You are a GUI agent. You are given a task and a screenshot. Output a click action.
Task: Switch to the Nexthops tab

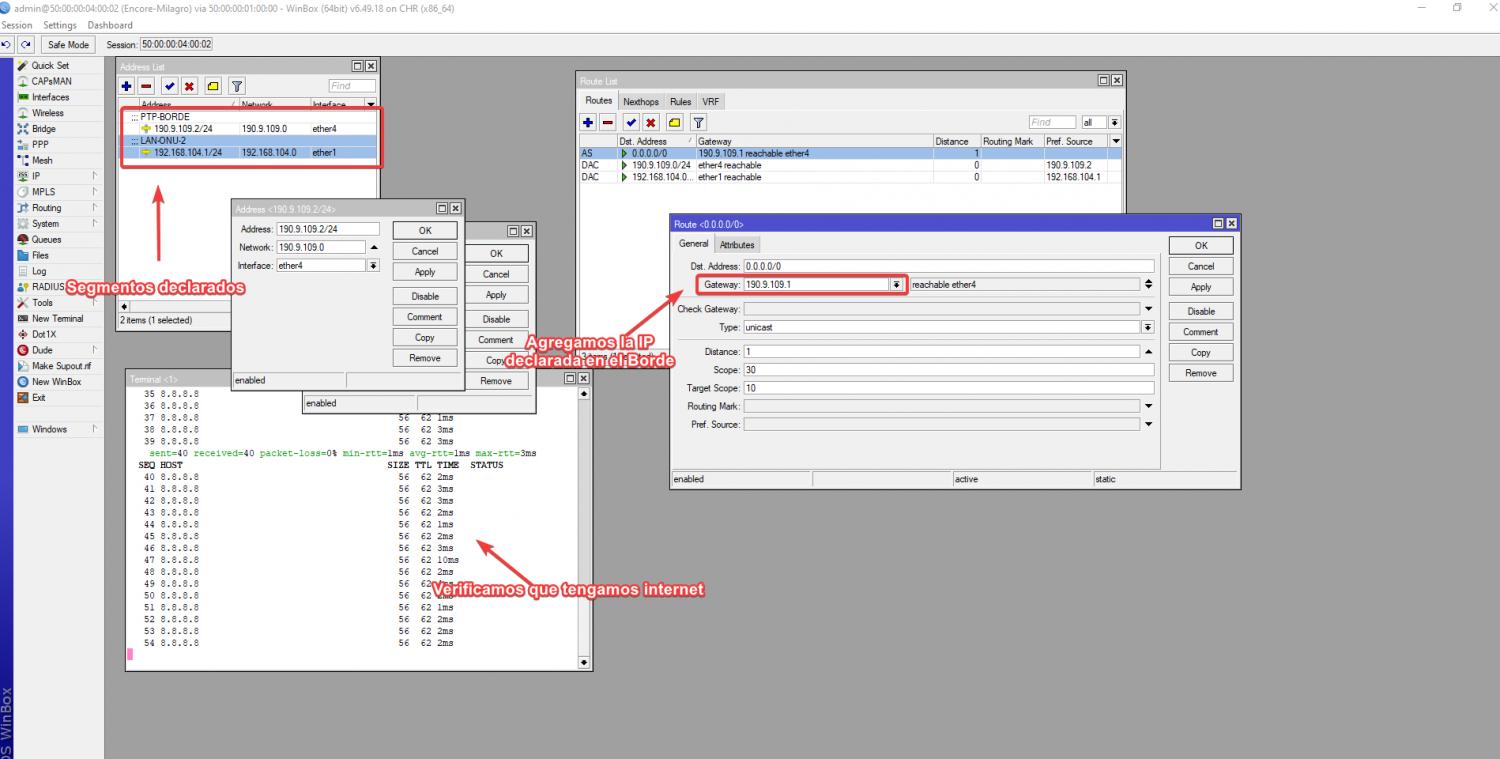tap(641, 102)
